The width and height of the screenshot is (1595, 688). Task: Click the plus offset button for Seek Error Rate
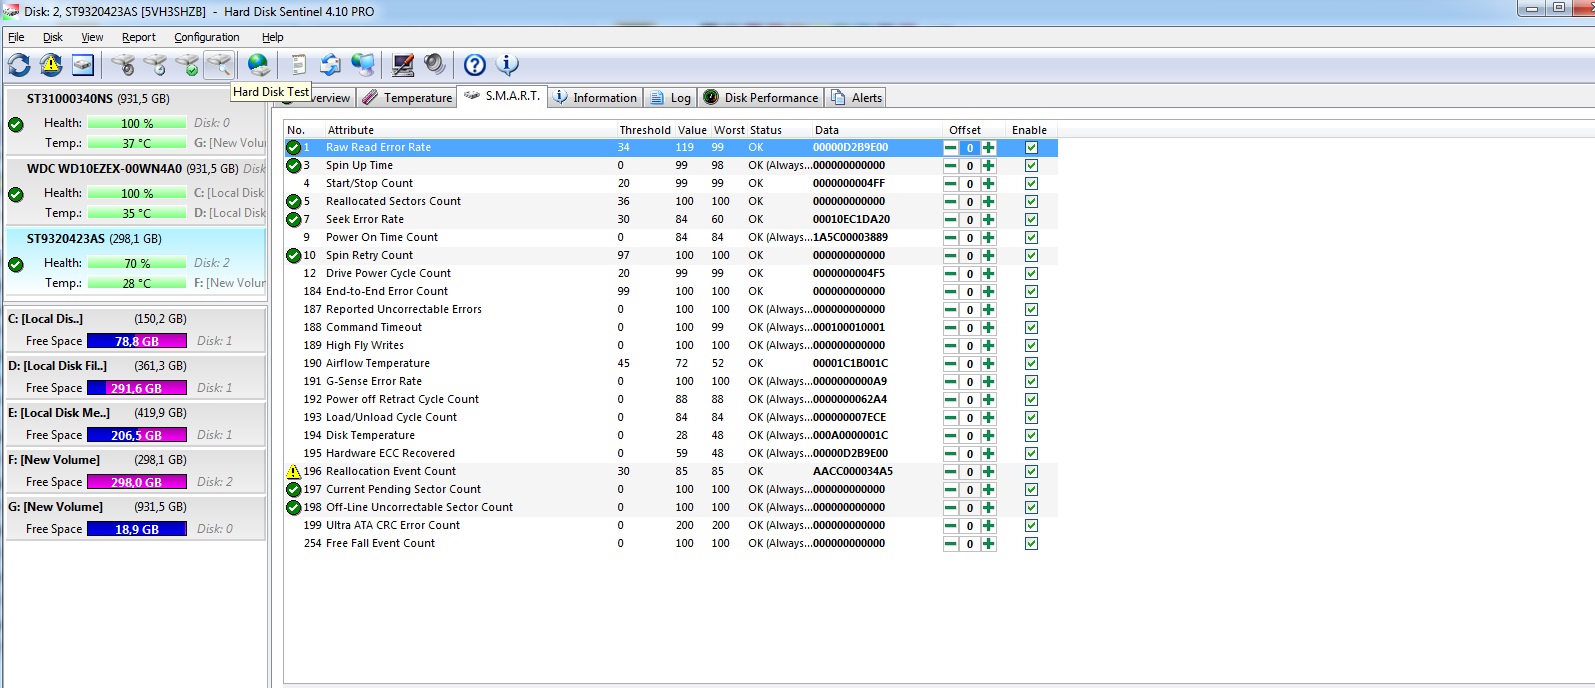tap(988, 220)
